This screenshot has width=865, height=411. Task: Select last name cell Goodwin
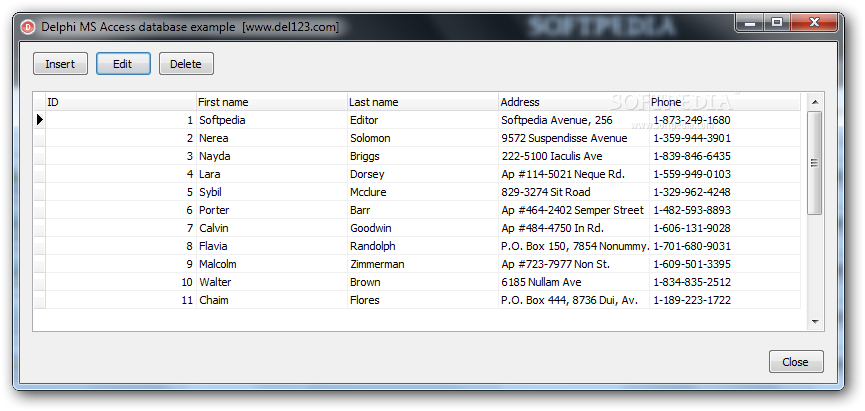point(423,228)
